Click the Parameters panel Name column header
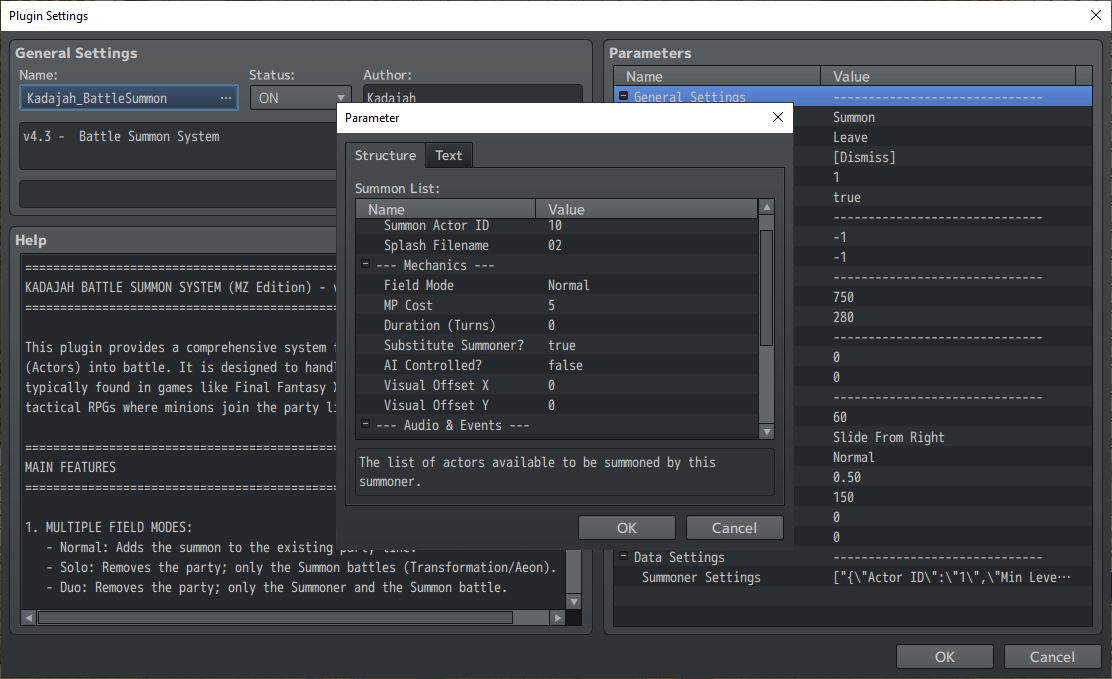The image size is (1112, 679). click(x=717, y=76)
